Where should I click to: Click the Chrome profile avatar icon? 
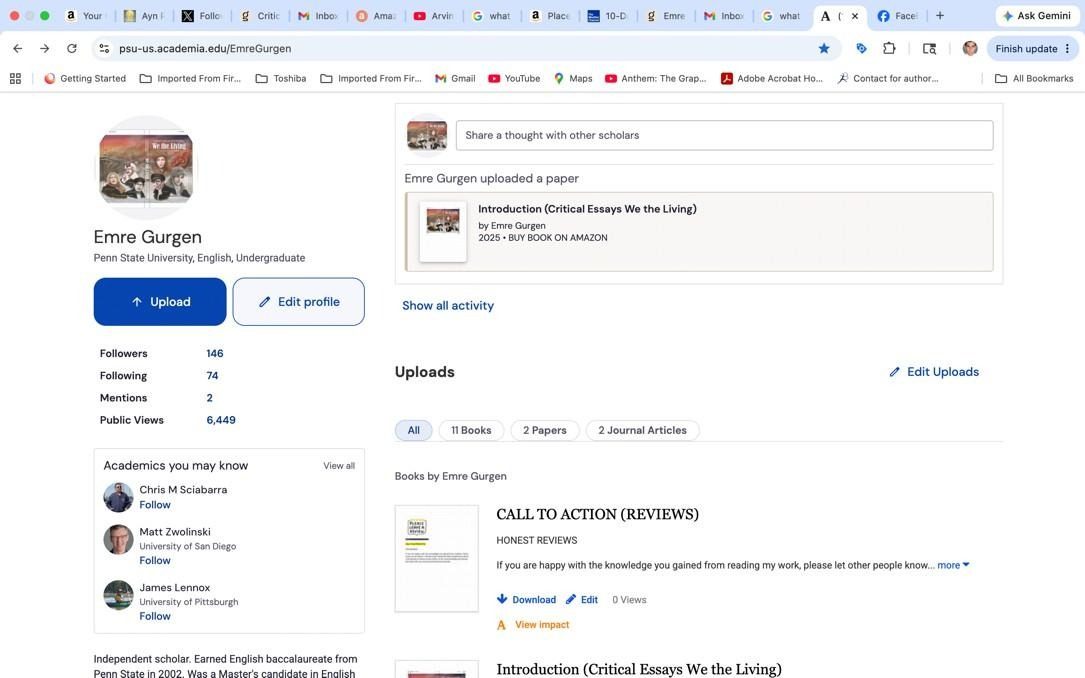tap(970, 48)
